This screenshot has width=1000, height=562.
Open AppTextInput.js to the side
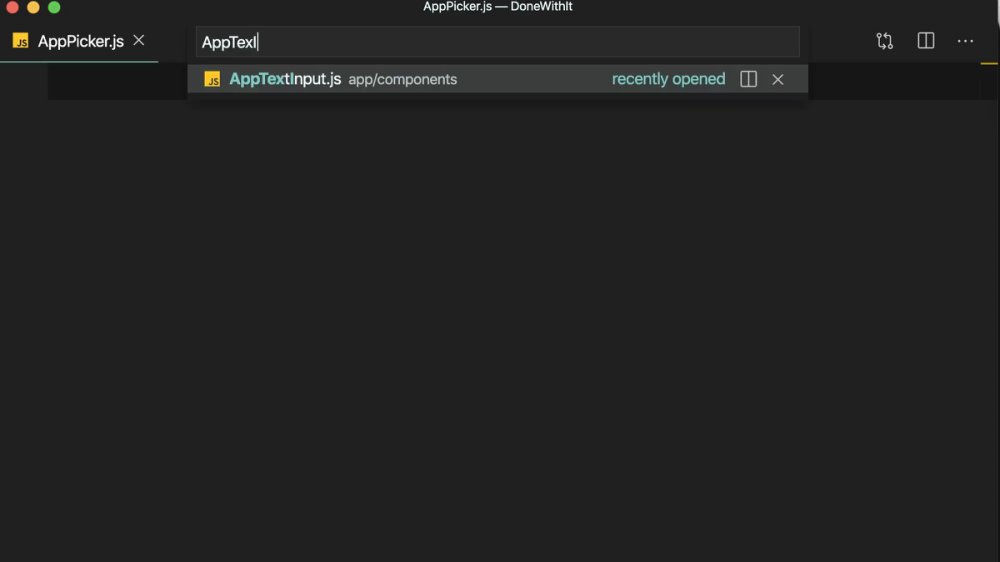point(748,79)
